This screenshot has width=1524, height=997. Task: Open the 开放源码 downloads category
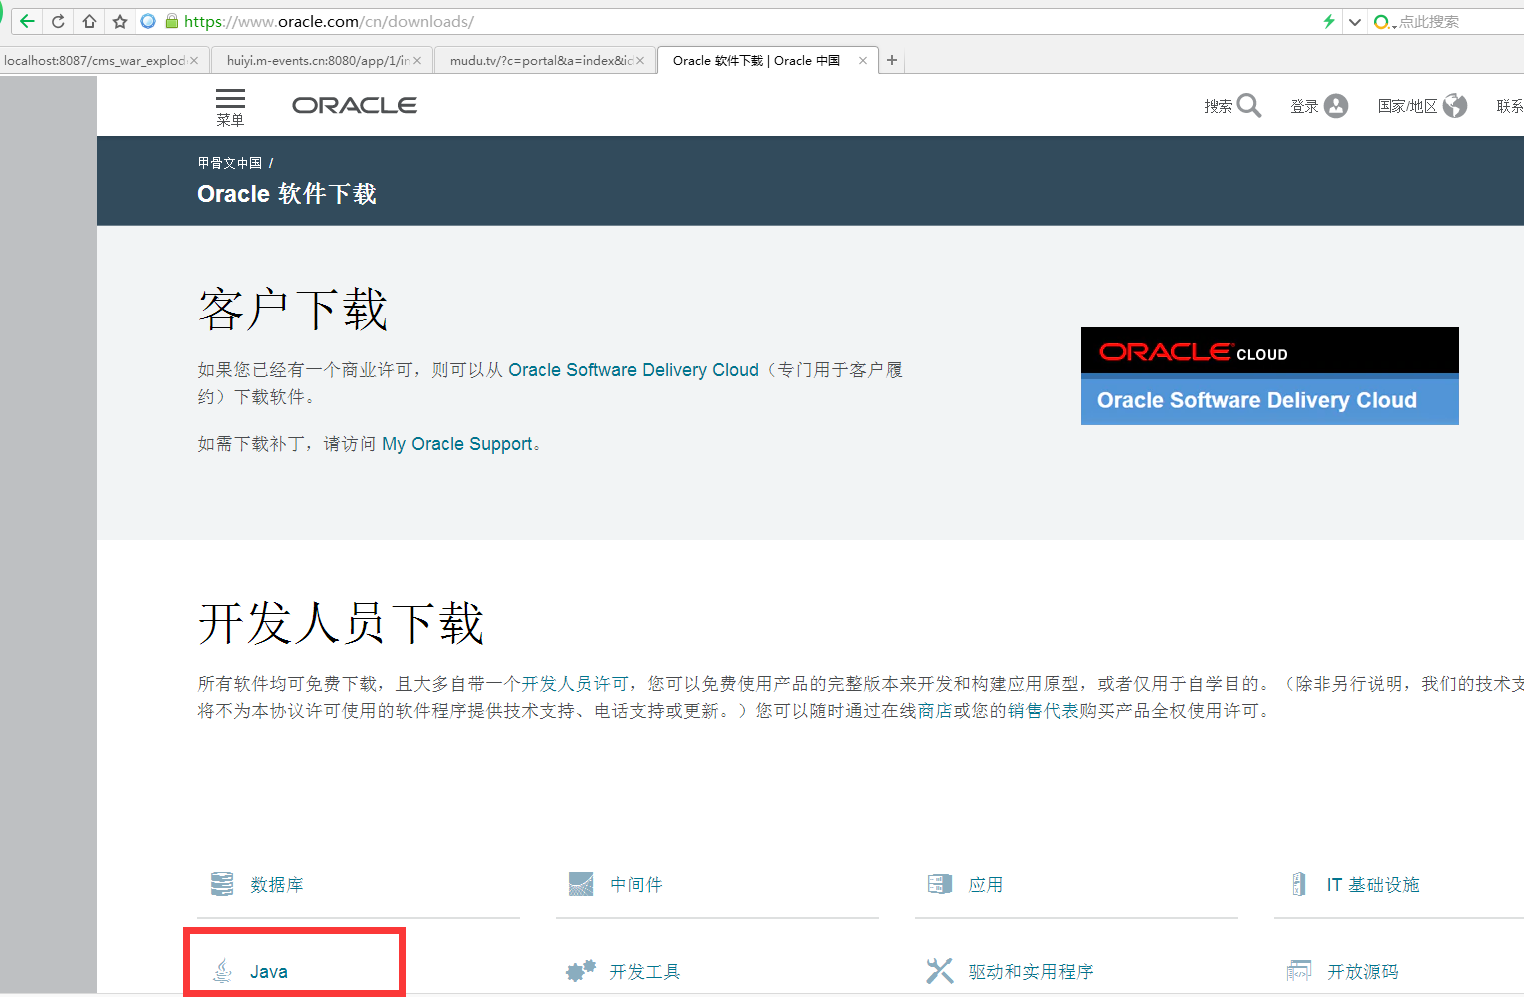point(1363,972)
